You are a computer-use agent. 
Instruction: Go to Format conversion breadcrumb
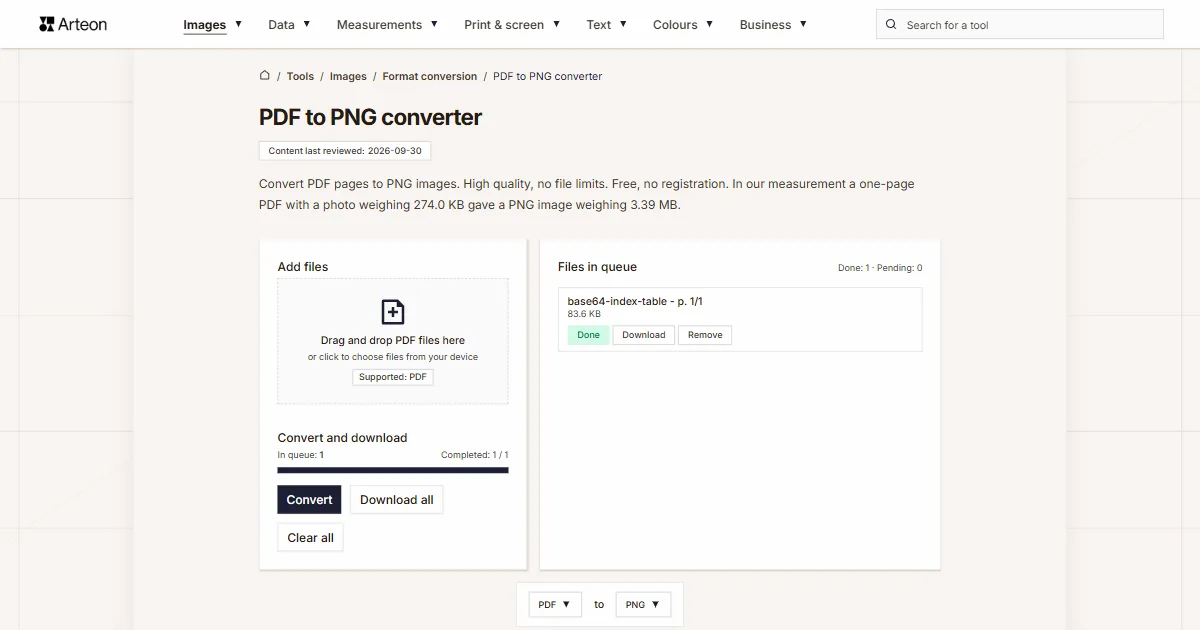coord(430,76)
